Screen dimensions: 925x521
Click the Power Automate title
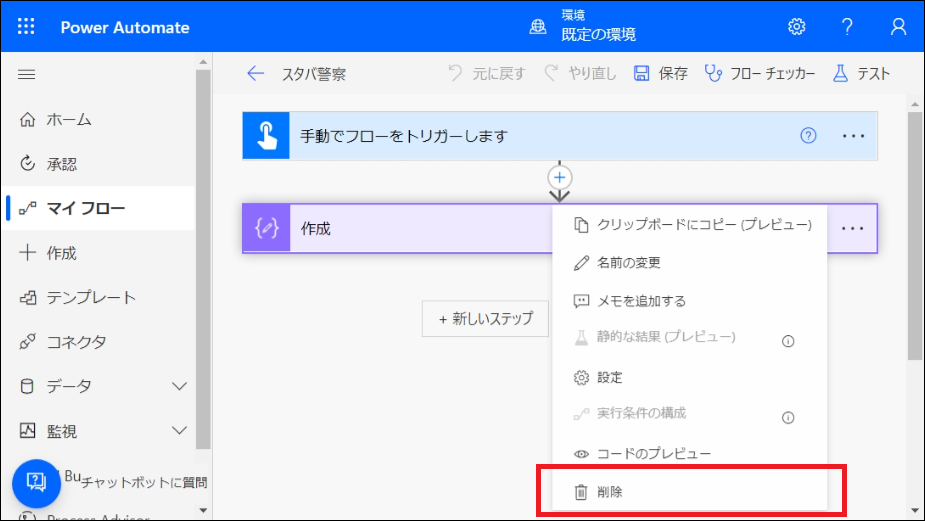pos(125,27)
